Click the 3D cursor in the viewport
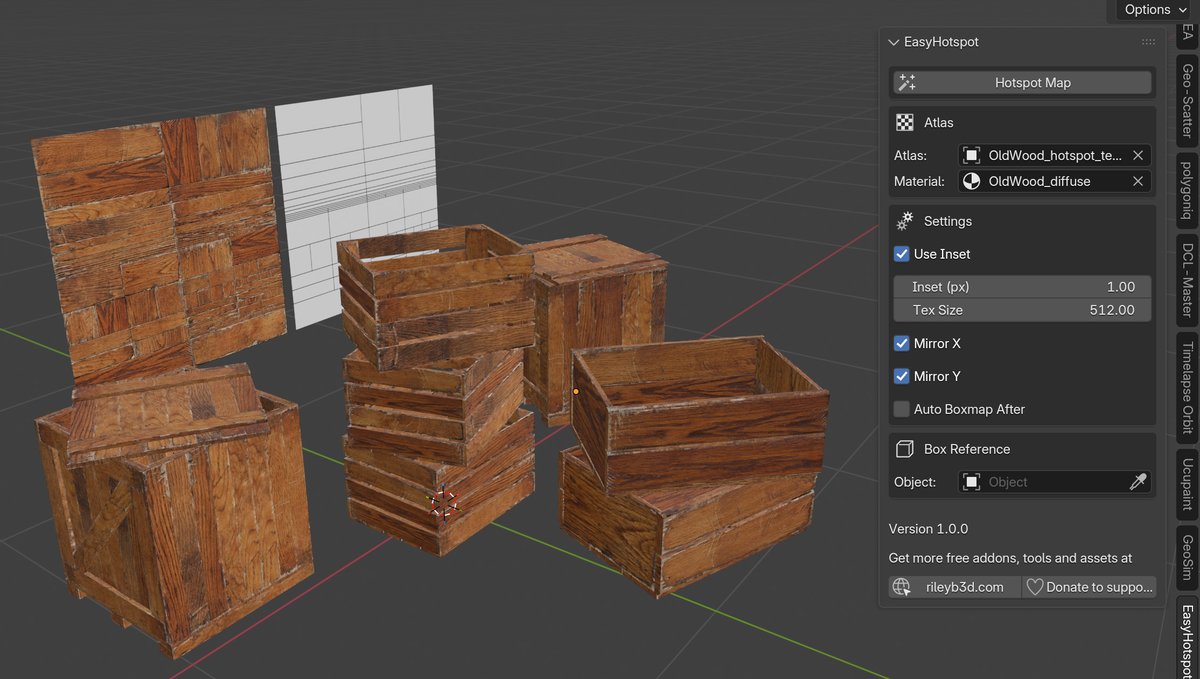This screenshot has height=679, width=1200. pos(442,502)
